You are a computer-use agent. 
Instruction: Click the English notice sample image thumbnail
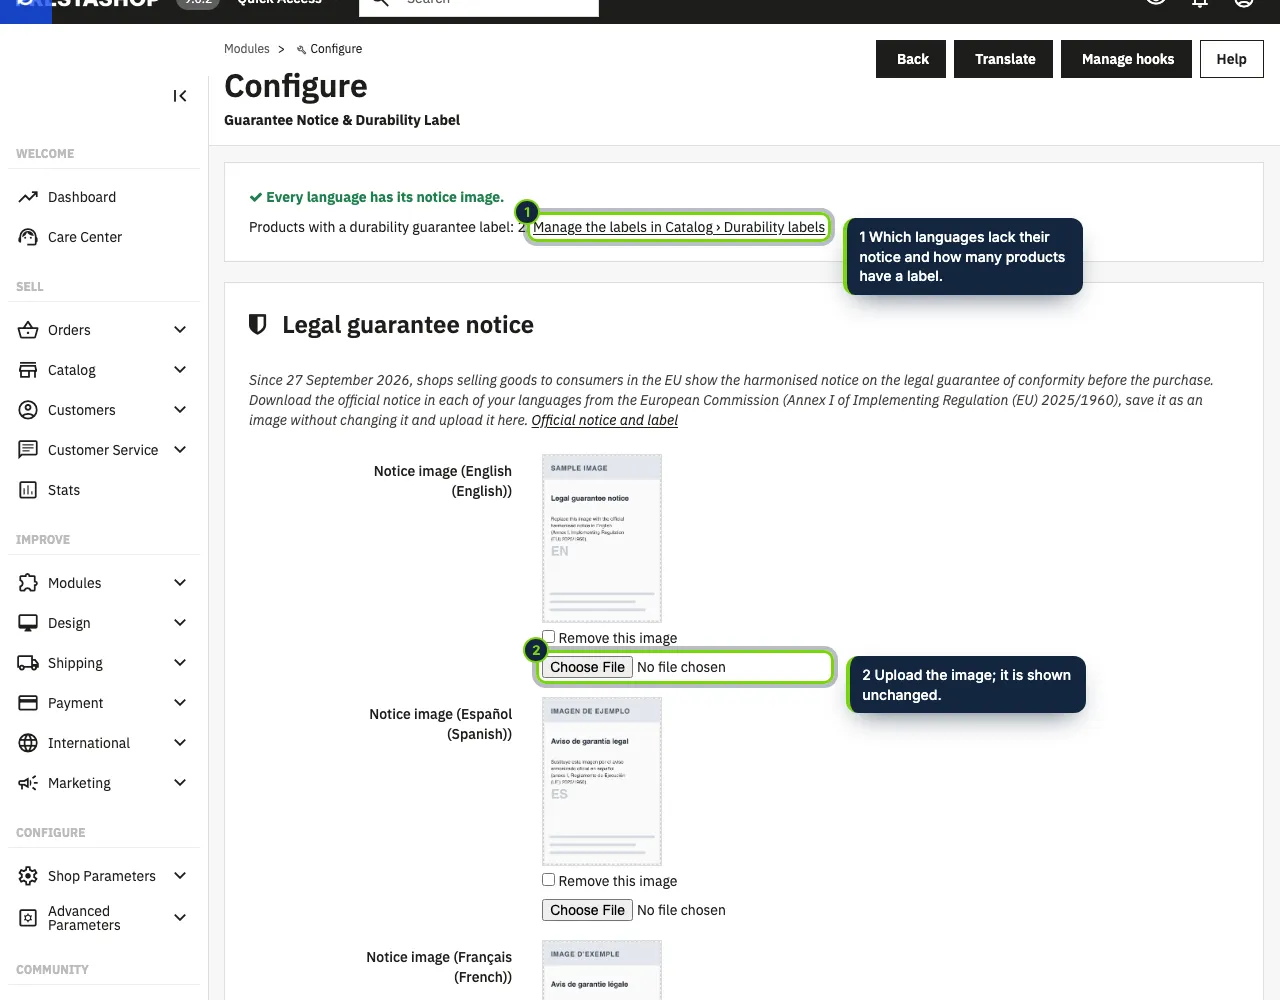click(602, 538)
